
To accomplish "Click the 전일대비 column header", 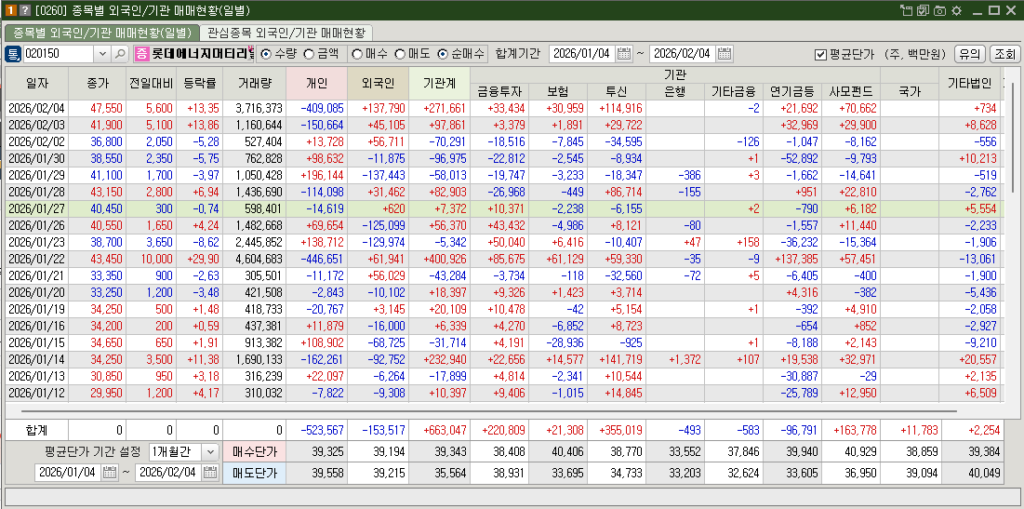I will click(x=151, y=83).
